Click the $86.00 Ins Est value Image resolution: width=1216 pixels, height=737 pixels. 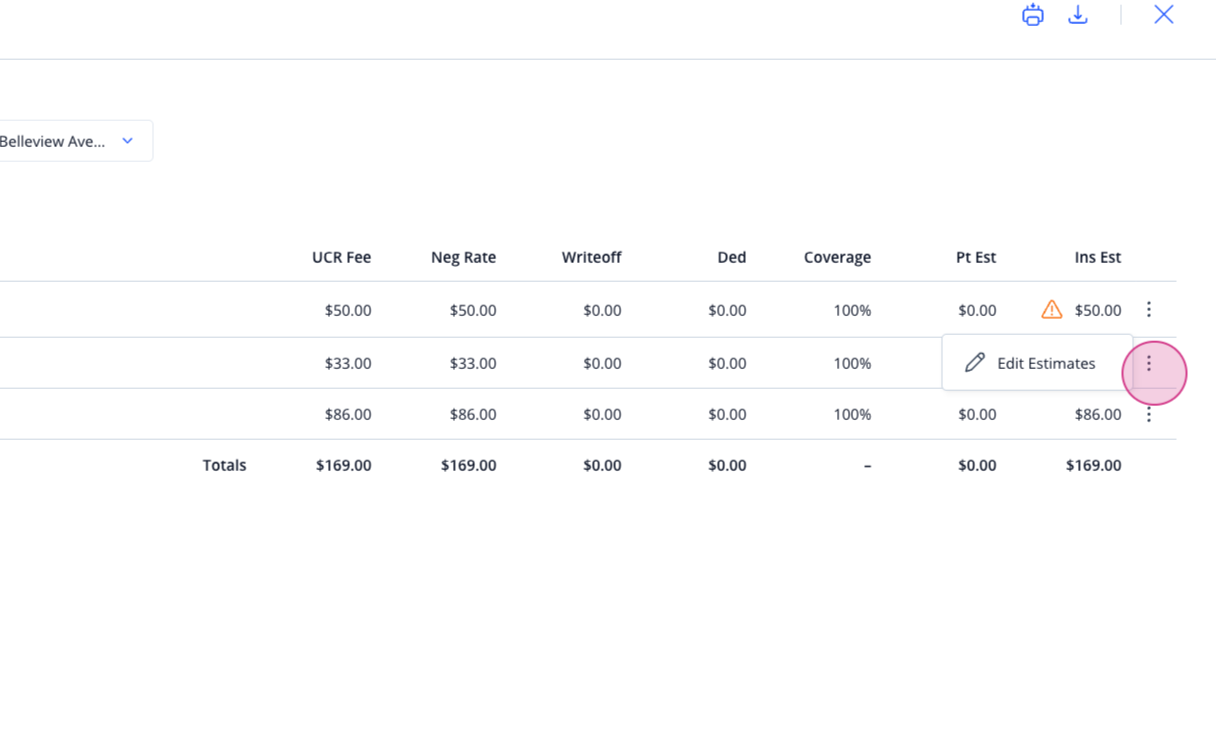point(1098,414)
